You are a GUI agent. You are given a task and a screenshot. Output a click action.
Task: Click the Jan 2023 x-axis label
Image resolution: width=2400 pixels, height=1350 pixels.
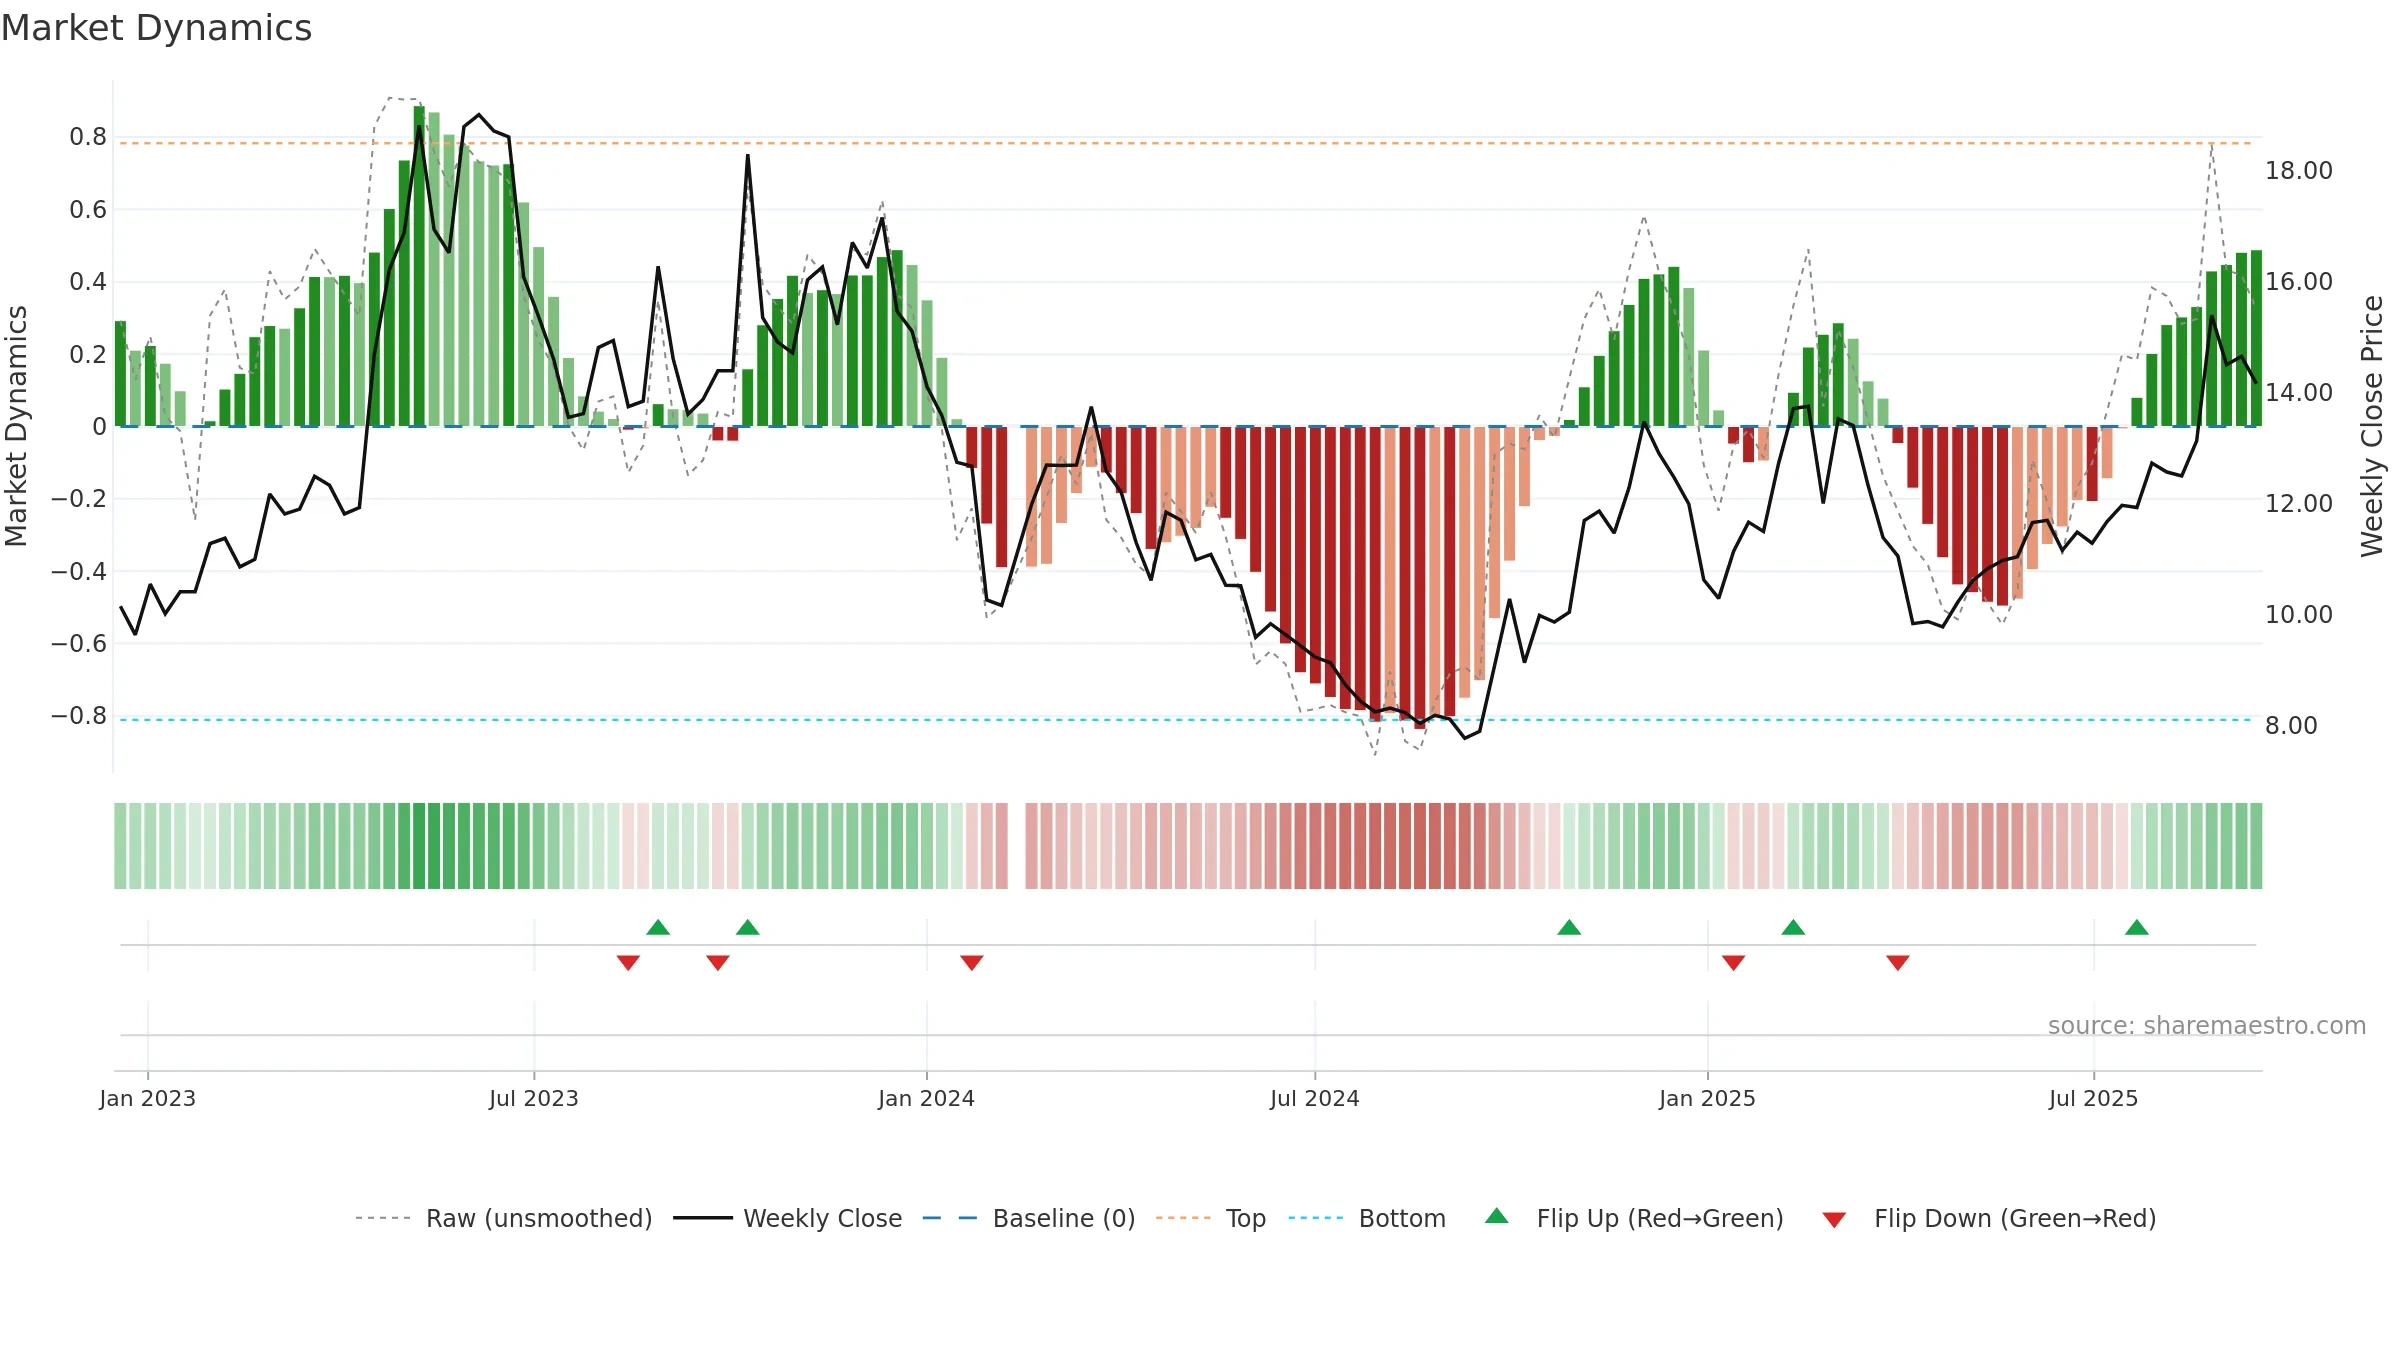coord(148,1098)
